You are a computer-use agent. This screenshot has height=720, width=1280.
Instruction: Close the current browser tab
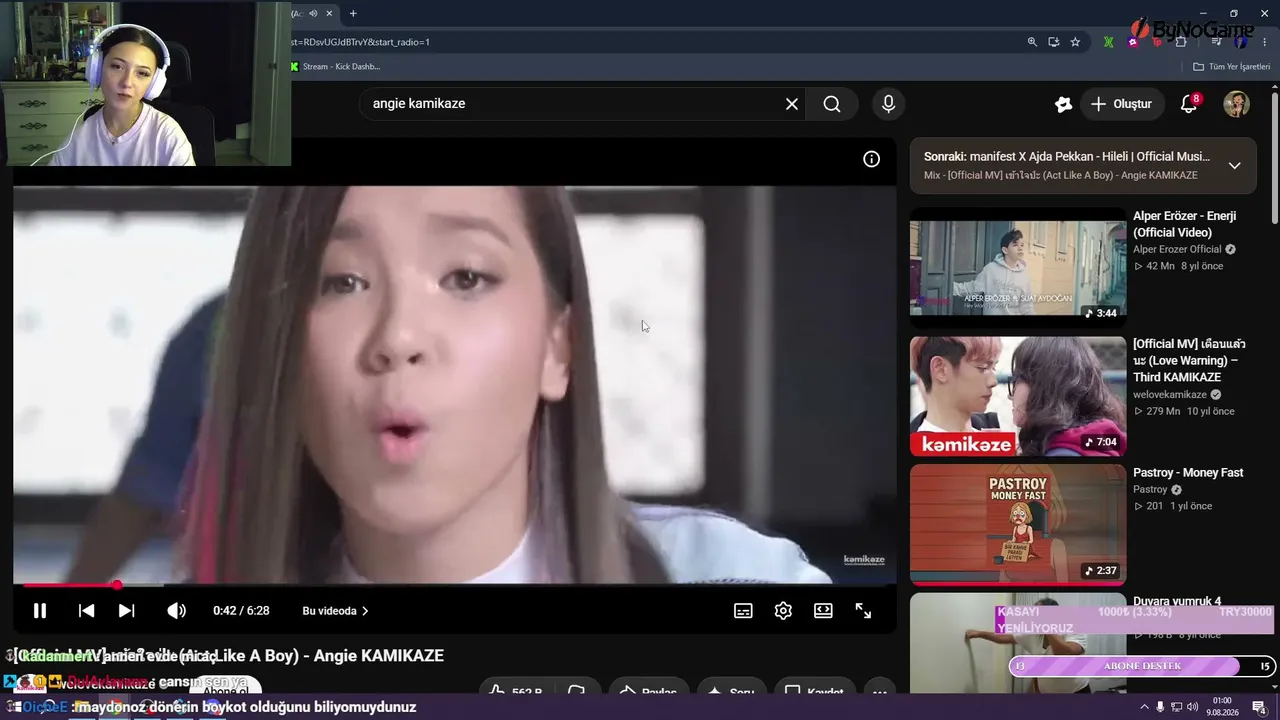tap(329, 14)
